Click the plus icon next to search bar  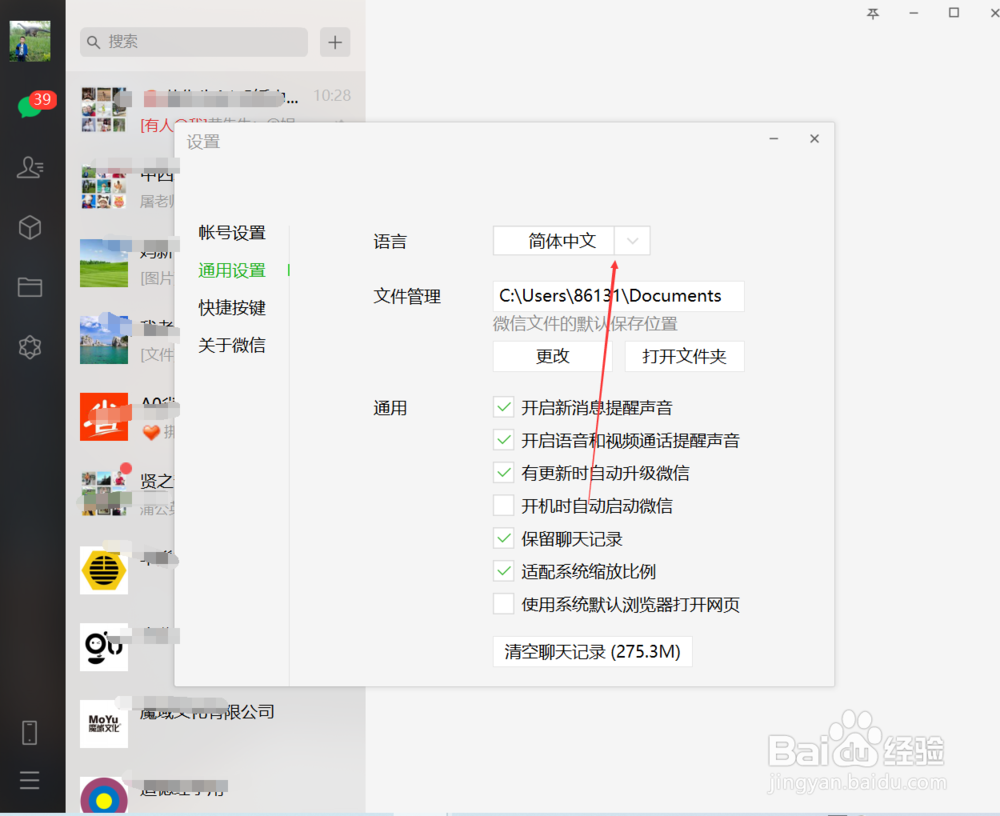[335, 42]
